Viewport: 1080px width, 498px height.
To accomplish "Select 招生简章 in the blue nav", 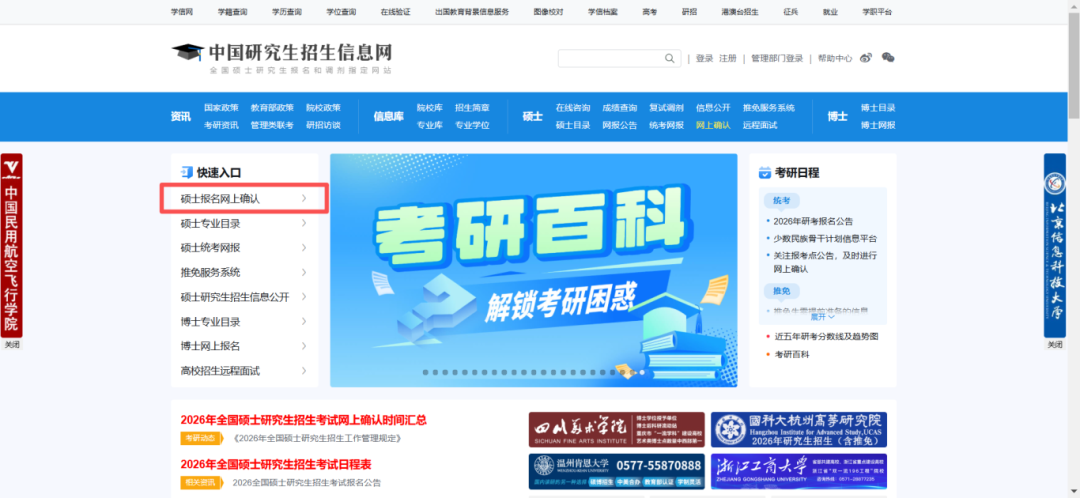I will point(472,108).
